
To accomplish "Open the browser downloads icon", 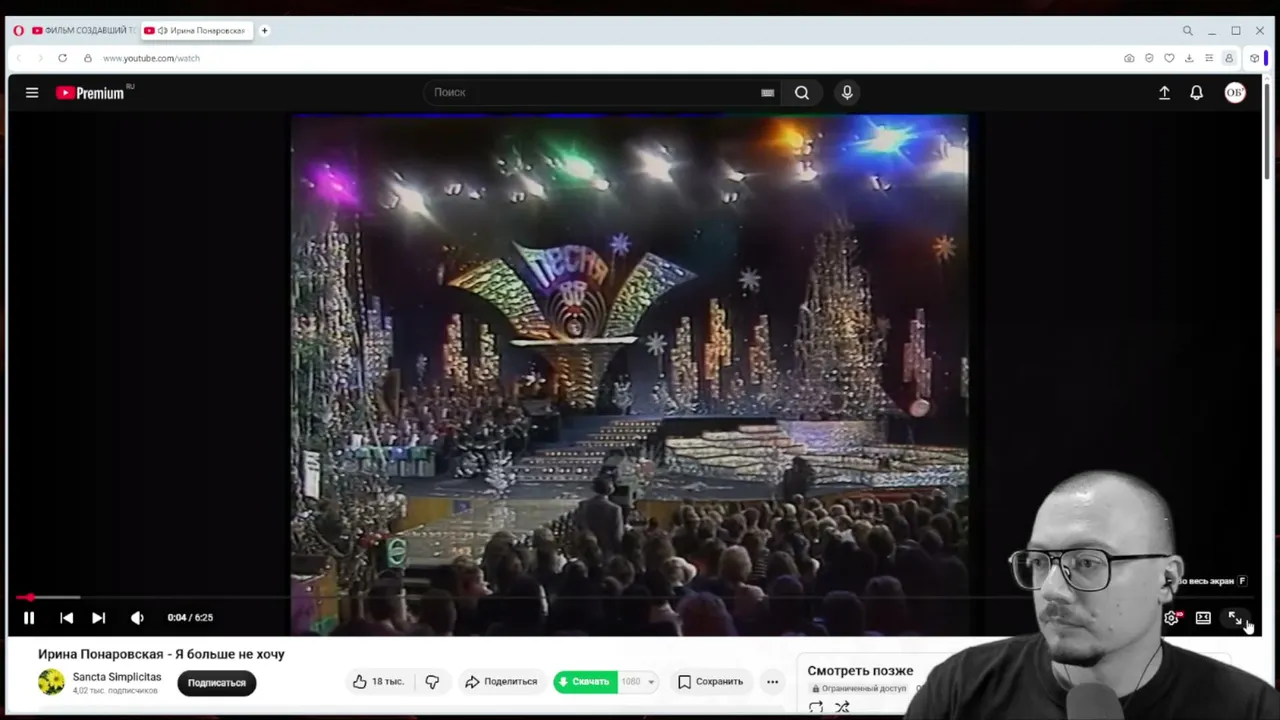I will click(x=1189, y=58).
